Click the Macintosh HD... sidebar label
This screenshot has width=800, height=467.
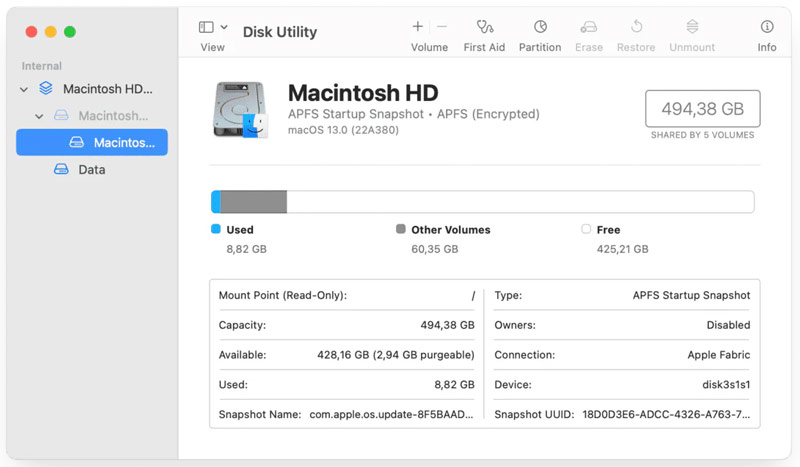click(108, 89)
